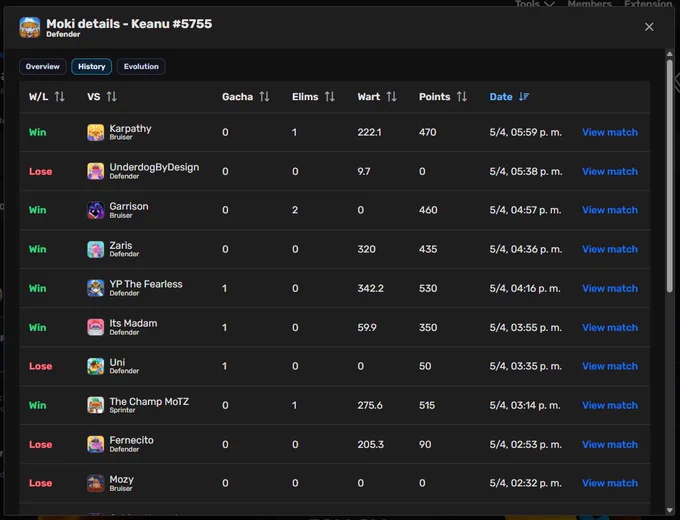Screen dimensions: 680x520
Task: View match against Its Madam
Action: point(610,327)
